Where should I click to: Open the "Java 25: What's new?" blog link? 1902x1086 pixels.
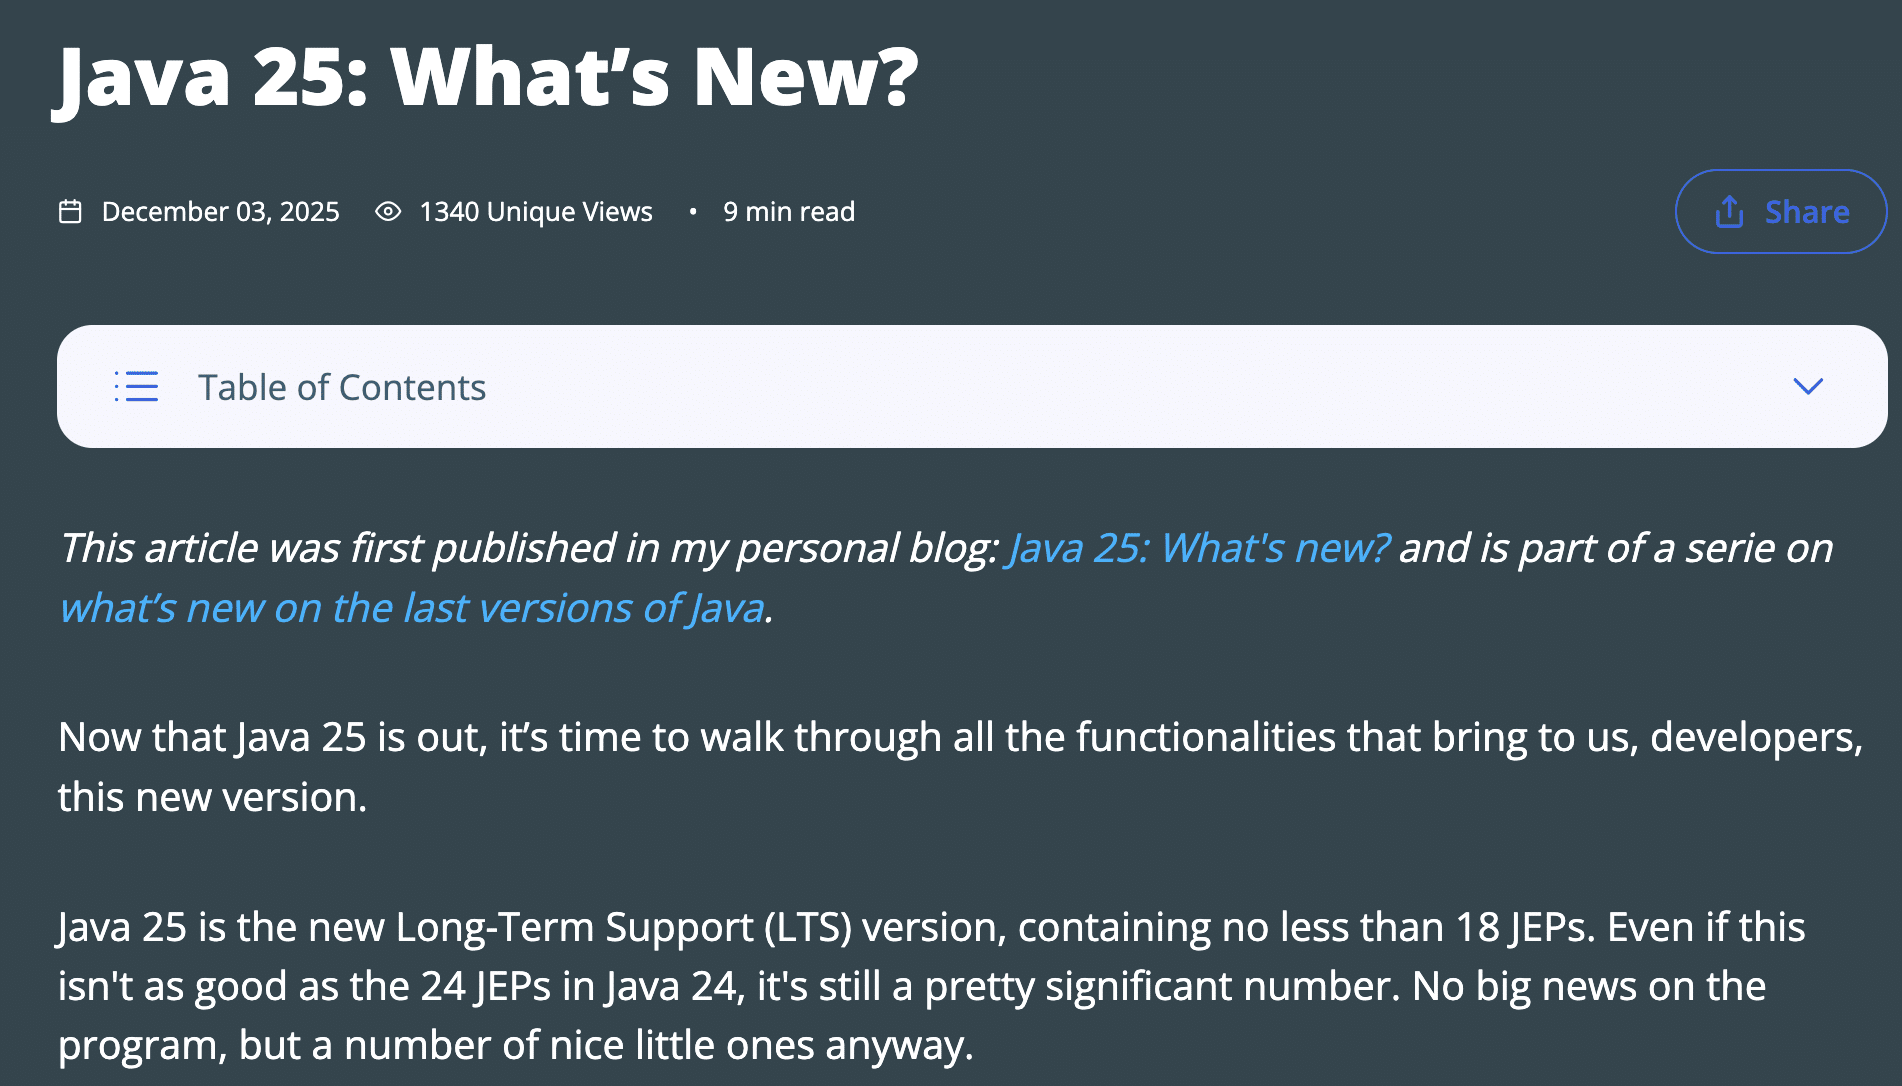click(x=1198, y=548)
